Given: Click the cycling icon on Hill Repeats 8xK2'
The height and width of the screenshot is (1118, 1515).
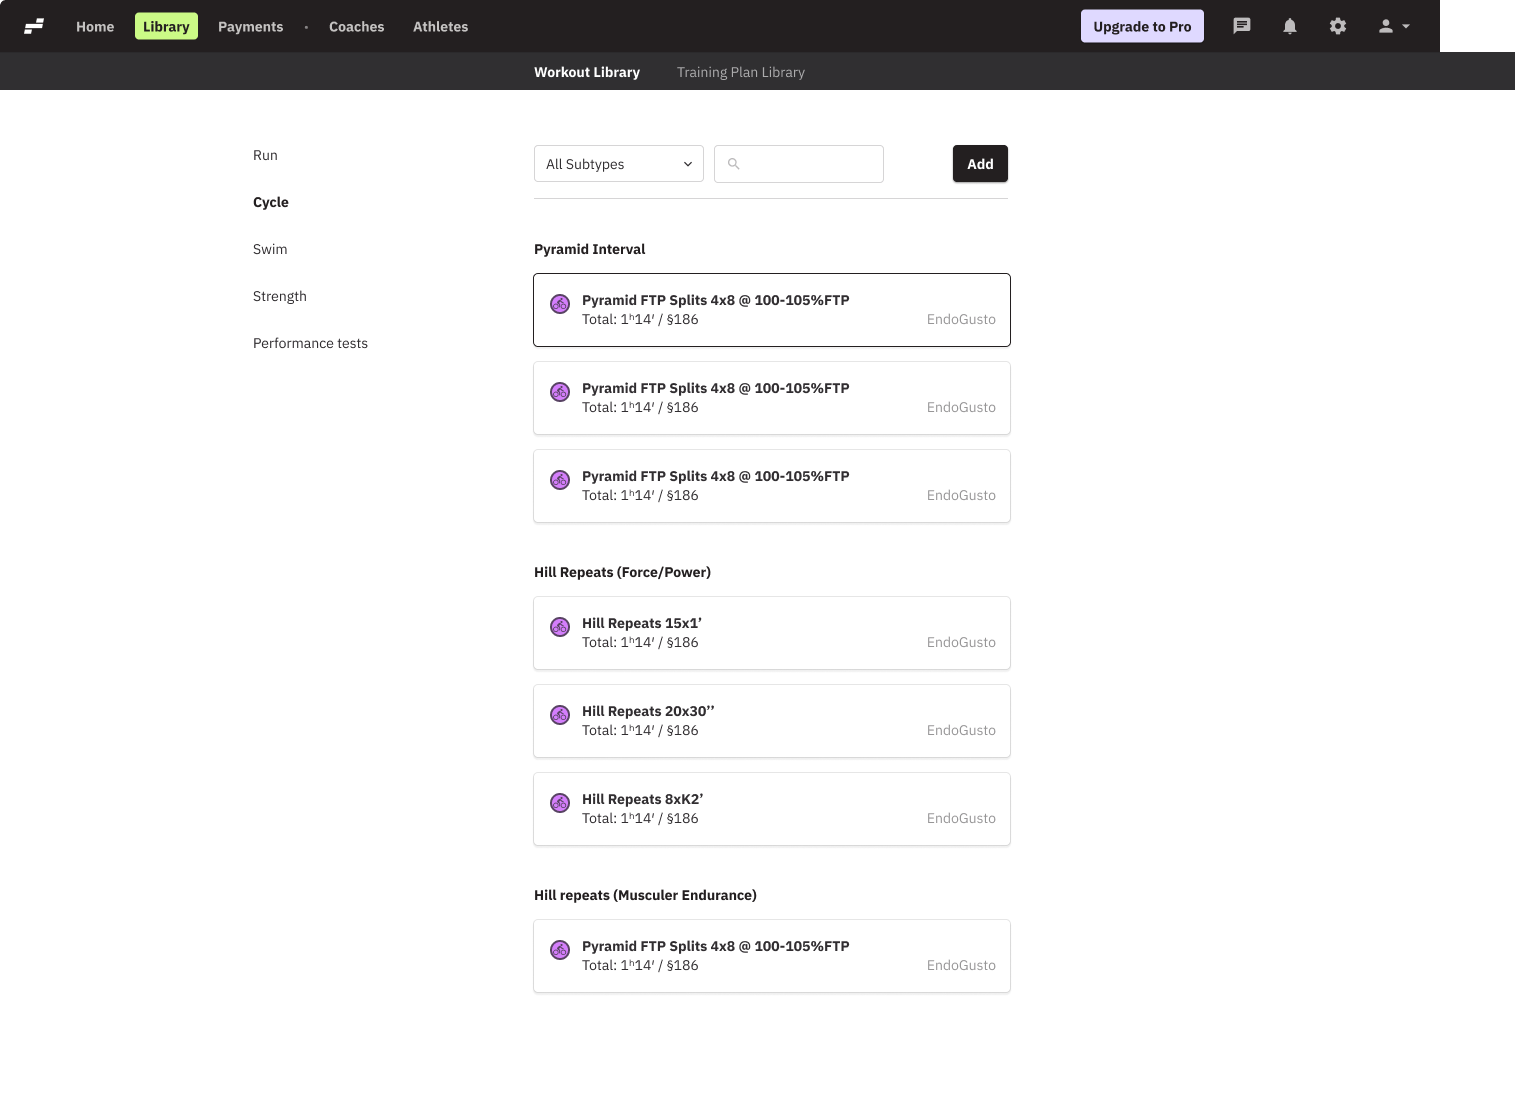Looking at the screenshot, I should click(560, 803).
